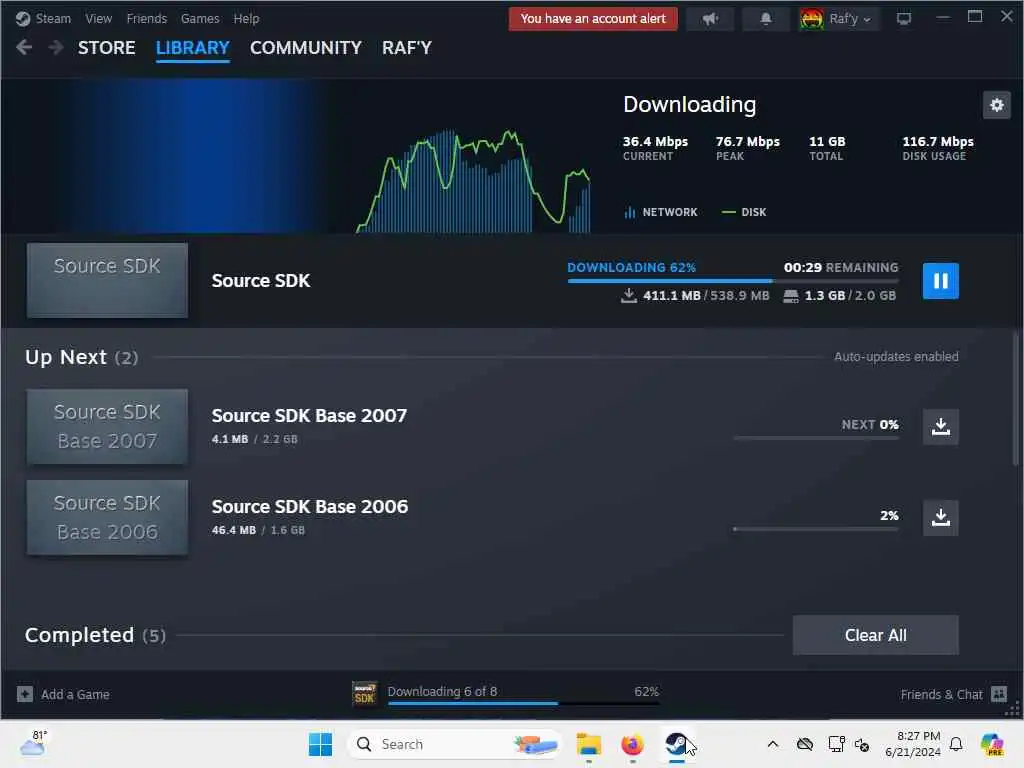
Task: Open the notifications bell in Steam
Action: tap(765, 19)
